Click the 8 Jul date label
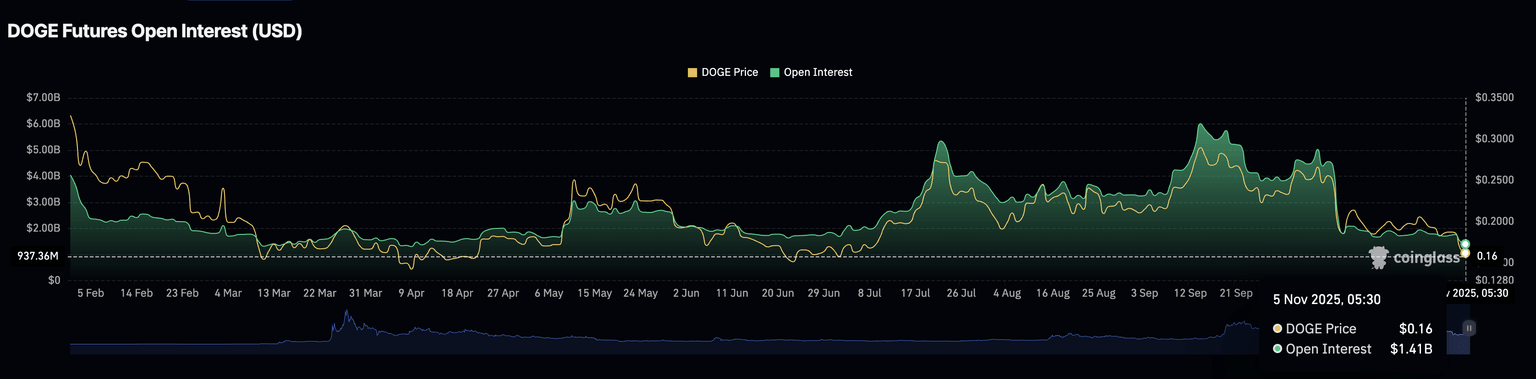1536x379 pixels. point(869,294)
